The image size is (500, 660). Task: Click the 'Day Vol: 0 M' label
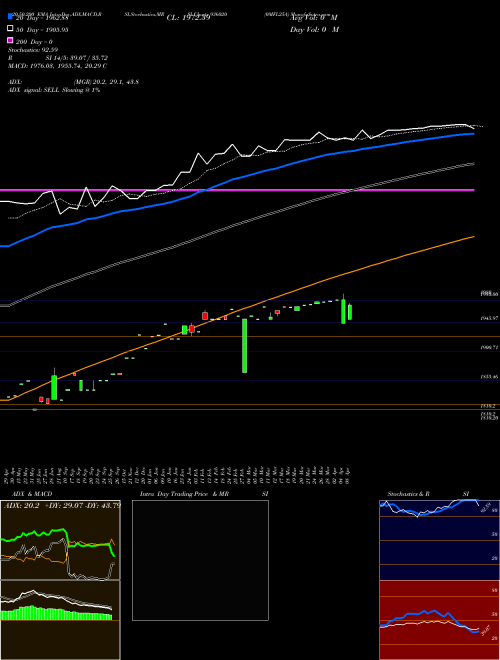pyautogui.click(x=314, y=29)
